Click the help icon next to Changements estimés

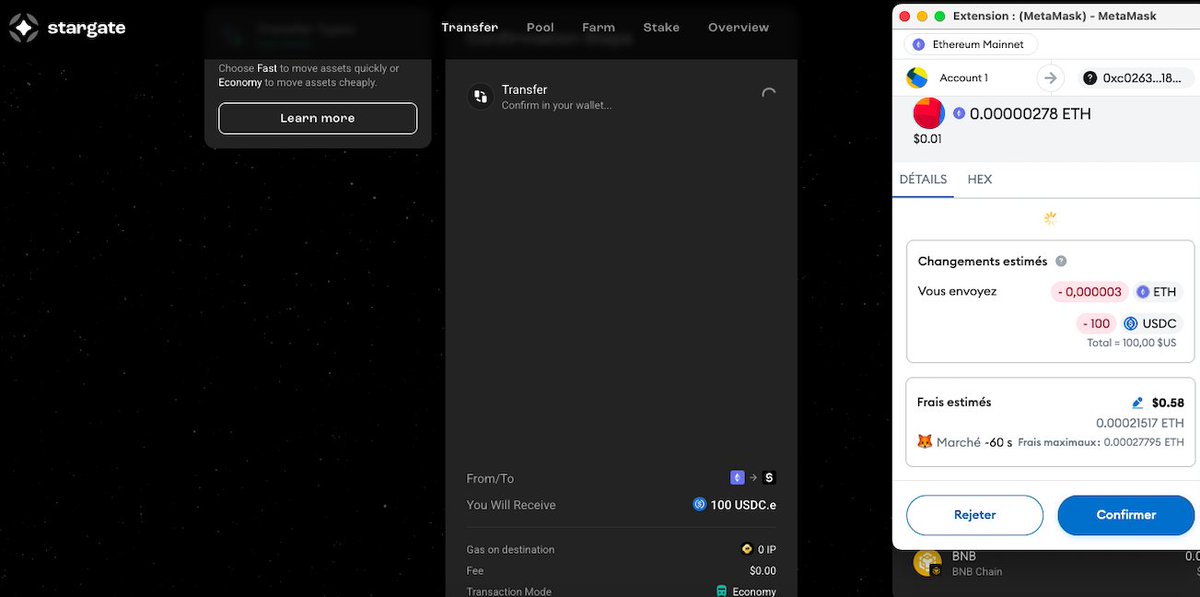(1061, 261)
